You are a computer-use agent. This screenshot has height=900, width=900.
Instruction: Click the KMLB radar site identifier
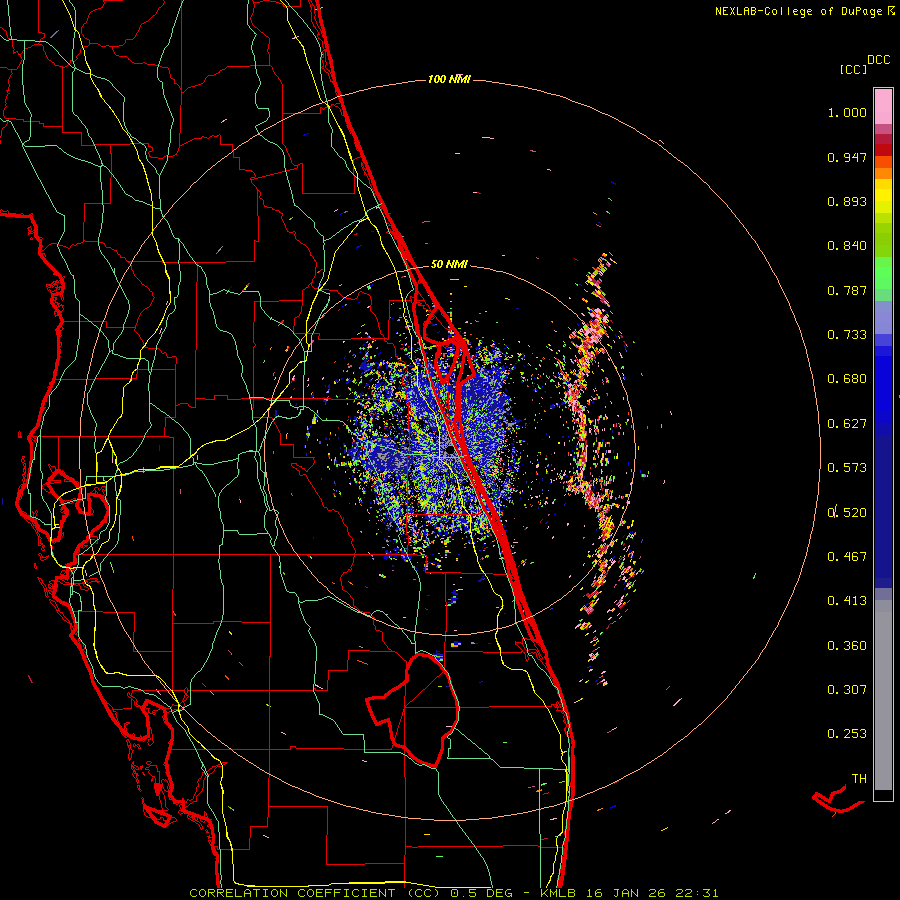click(x=557, y=893)
